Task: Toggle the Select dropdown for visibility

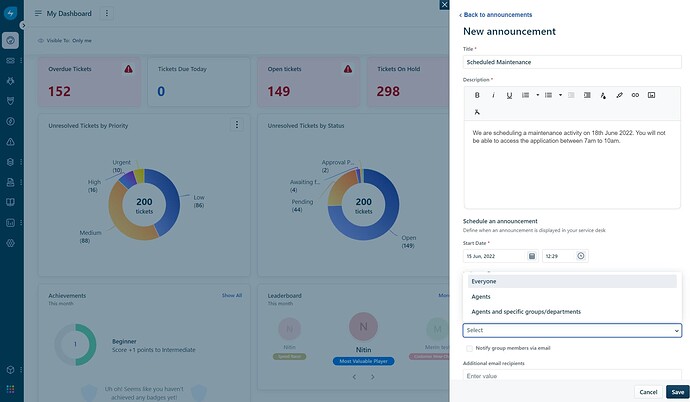Action: tap(572, 330)
